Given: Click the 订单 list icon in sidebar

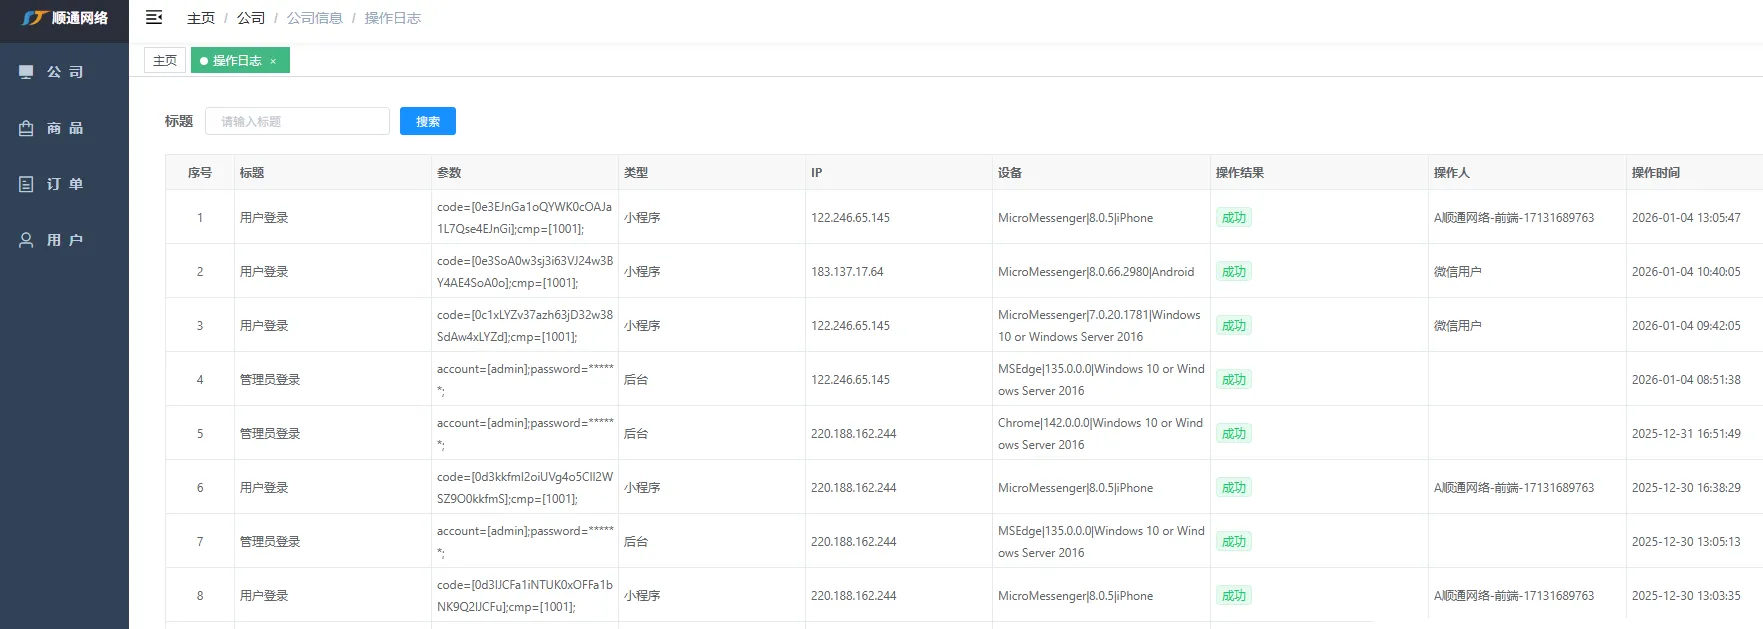Looking at the screenshot, I should coord(26,184).
